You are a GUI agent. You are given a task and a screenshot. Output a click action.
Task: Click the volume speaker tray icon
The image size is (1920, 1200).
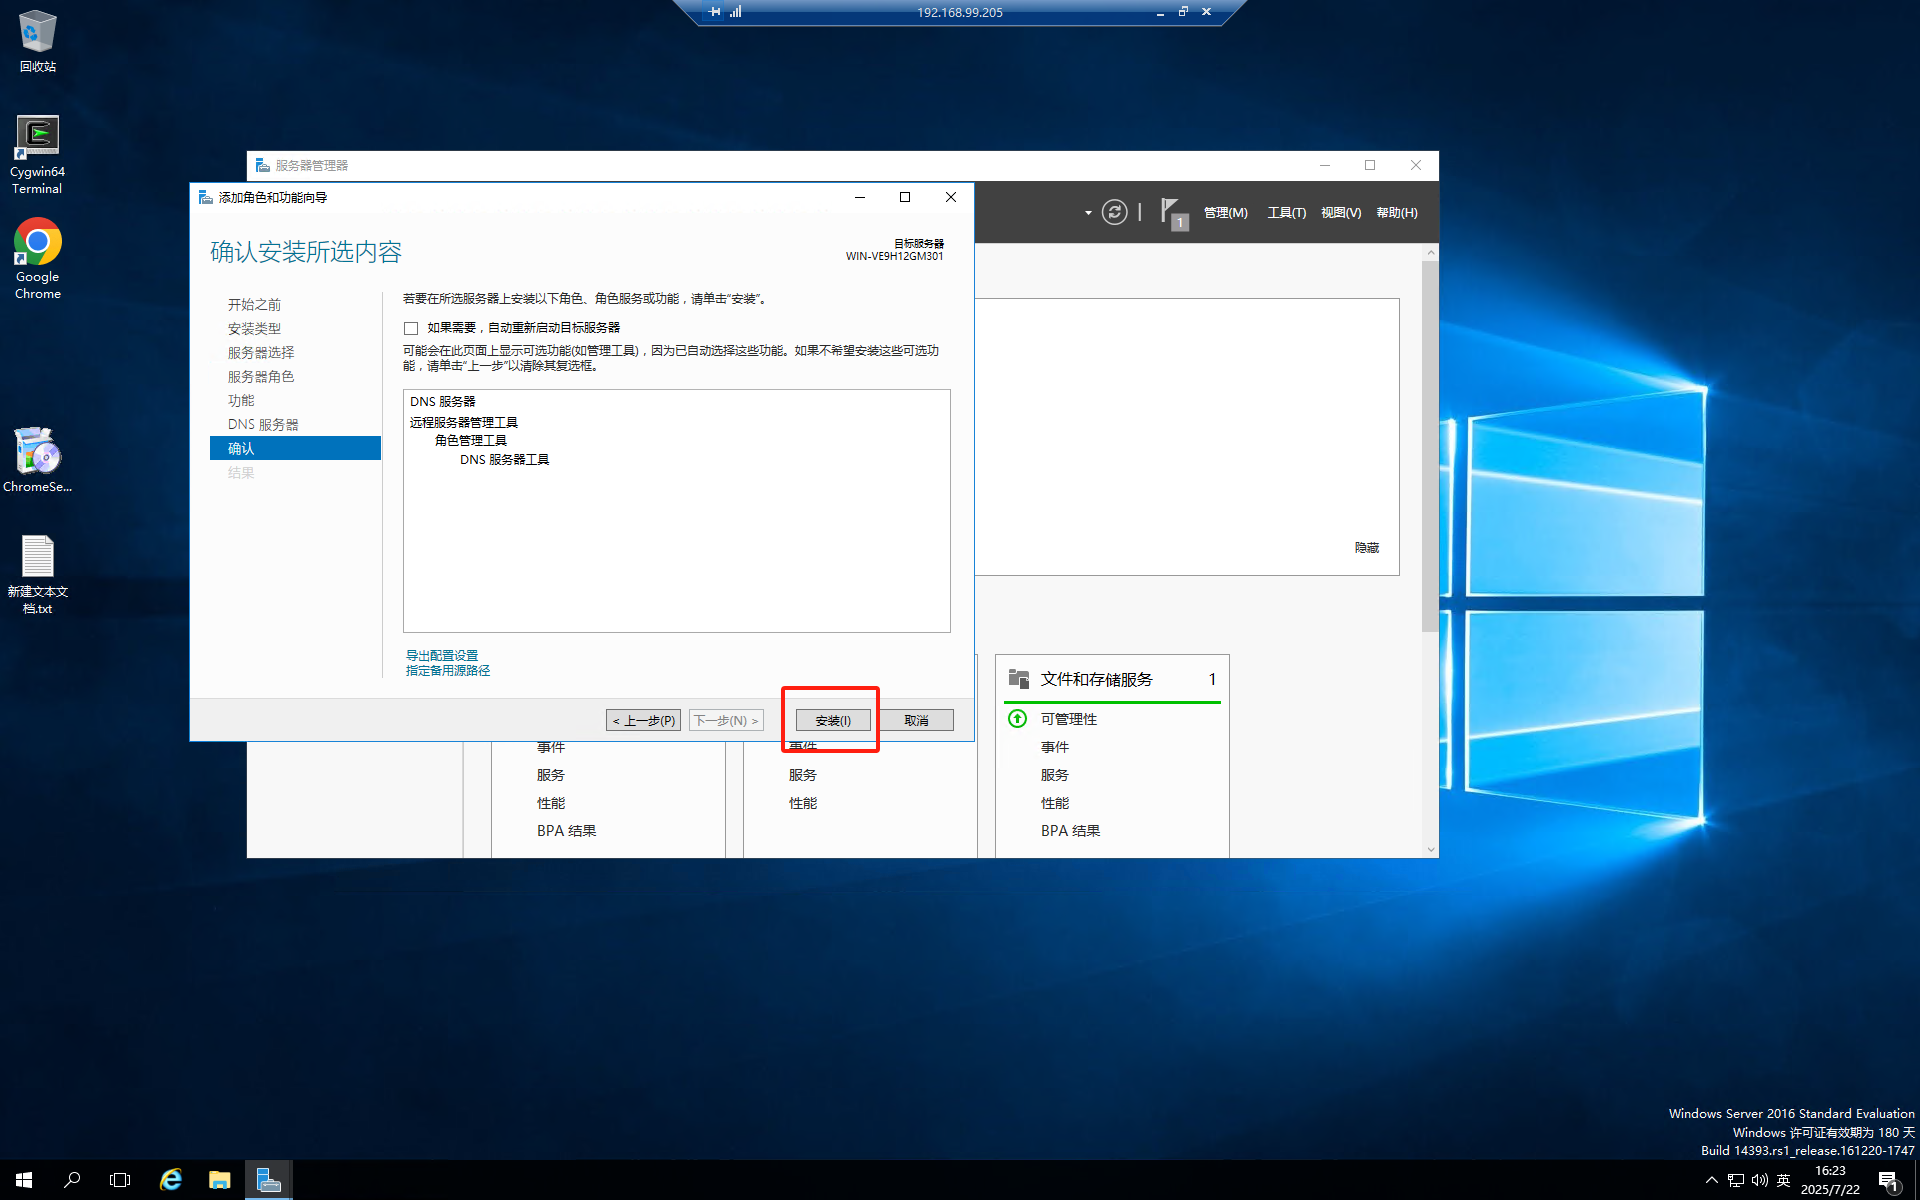(x=1760, y=1181)
